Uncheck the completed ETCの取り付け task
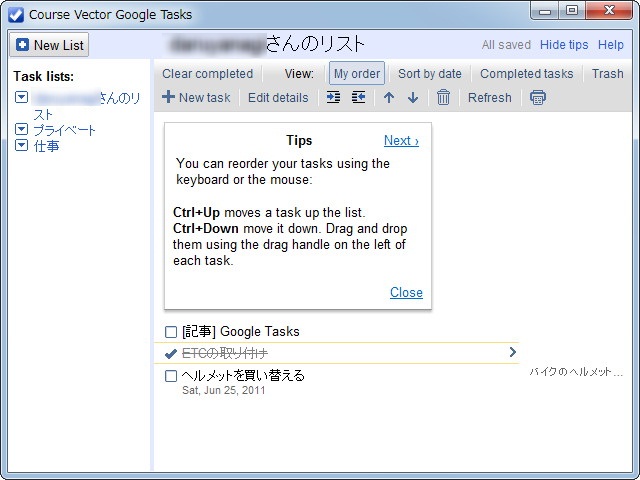Viewport: 640px width, 480px height. click(x=171, y=353)
